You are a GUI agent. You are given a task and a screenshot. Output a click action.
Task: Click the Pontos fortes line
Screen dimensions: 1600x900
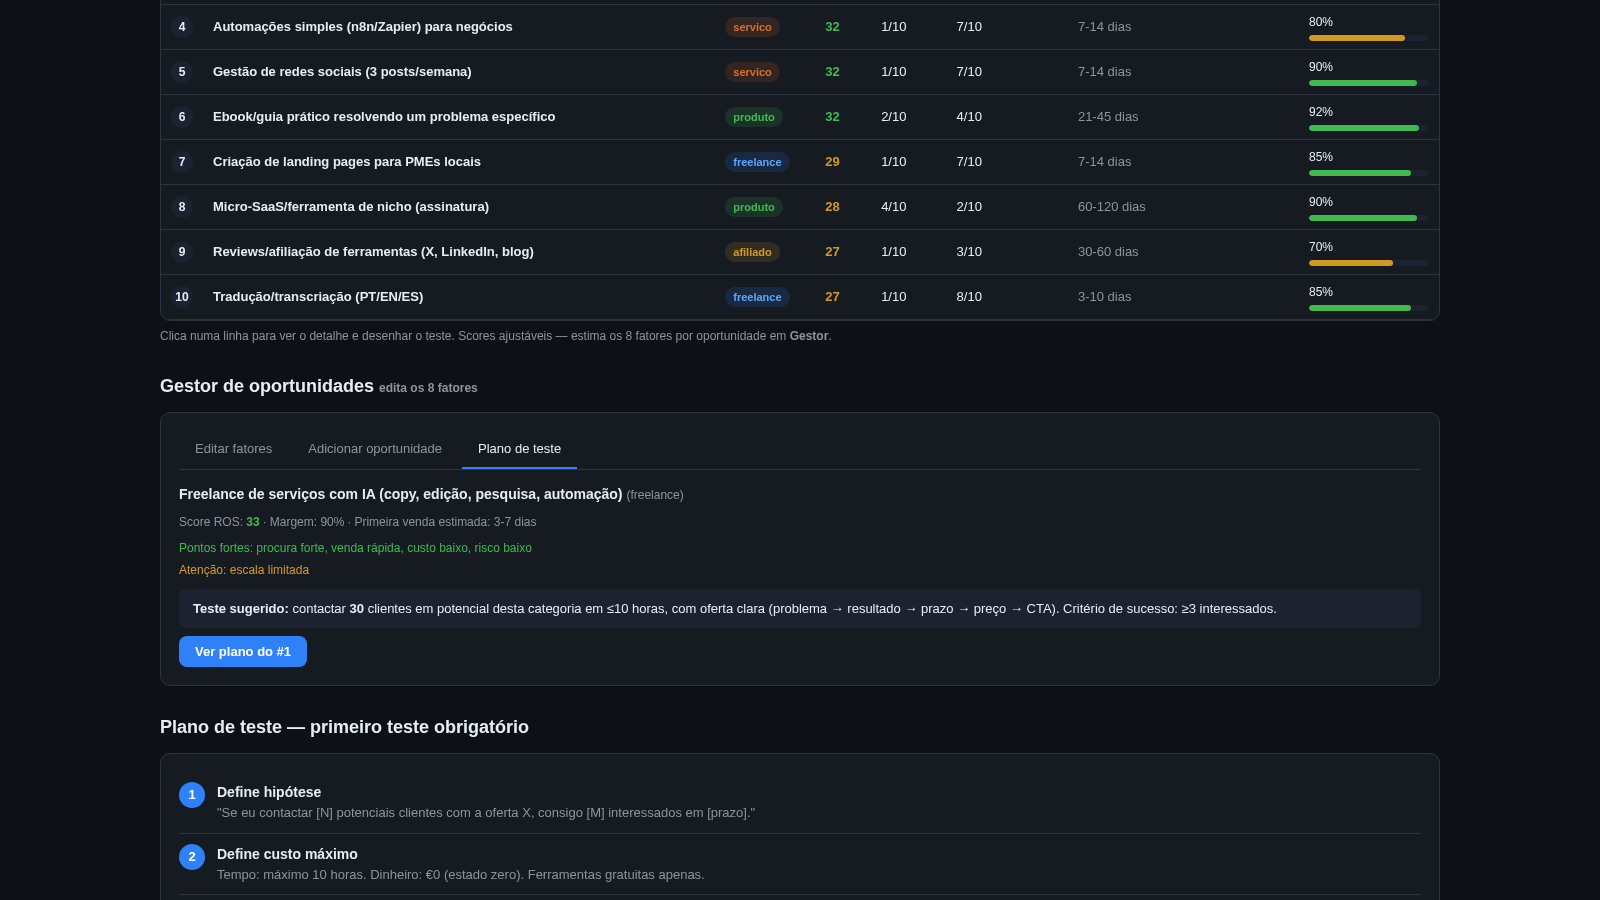tap(355, 548)
